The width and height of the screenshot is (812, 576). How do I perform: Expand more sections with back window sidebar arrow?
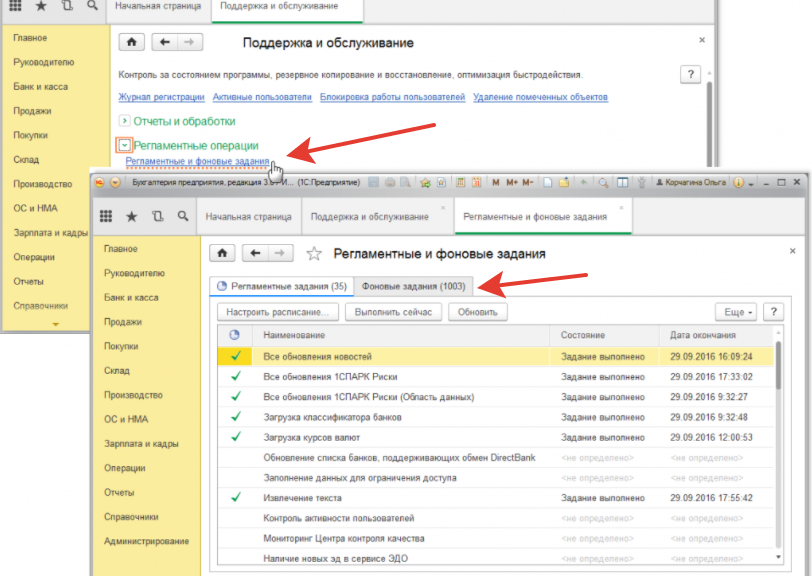click(x=55, y=324)
